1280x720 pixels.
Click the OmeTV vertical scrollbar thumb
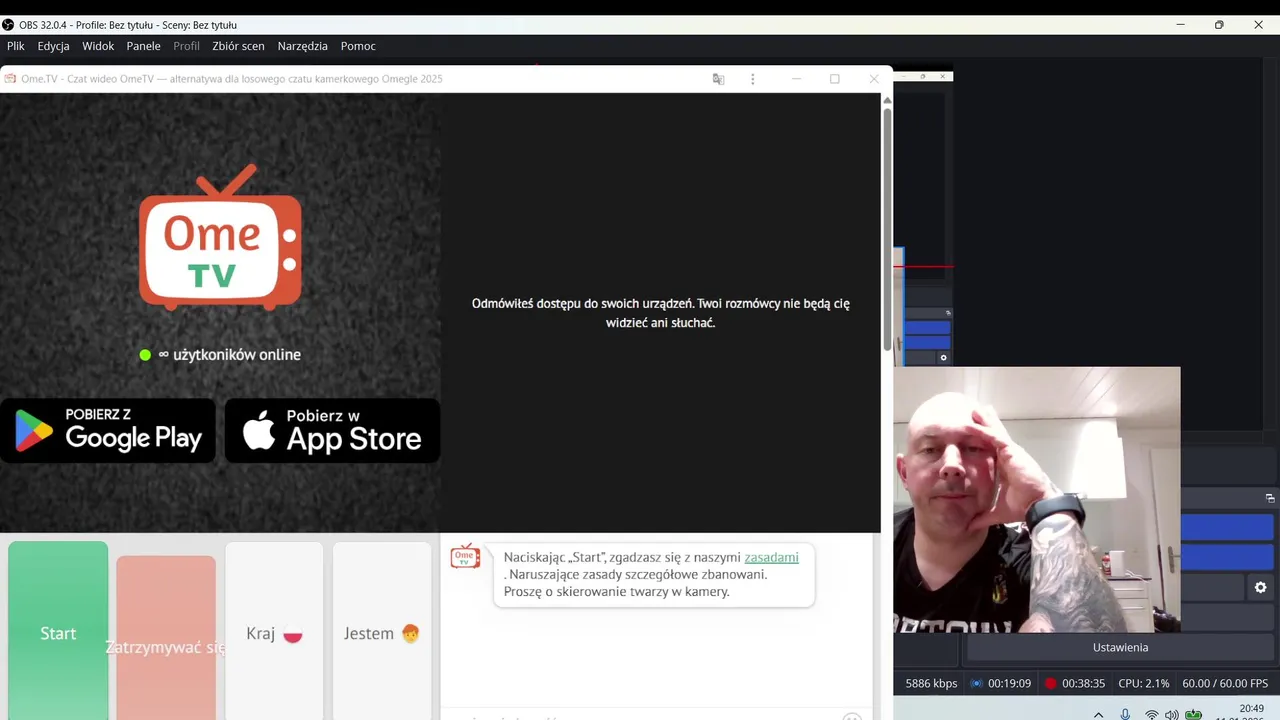click(886, 230)
